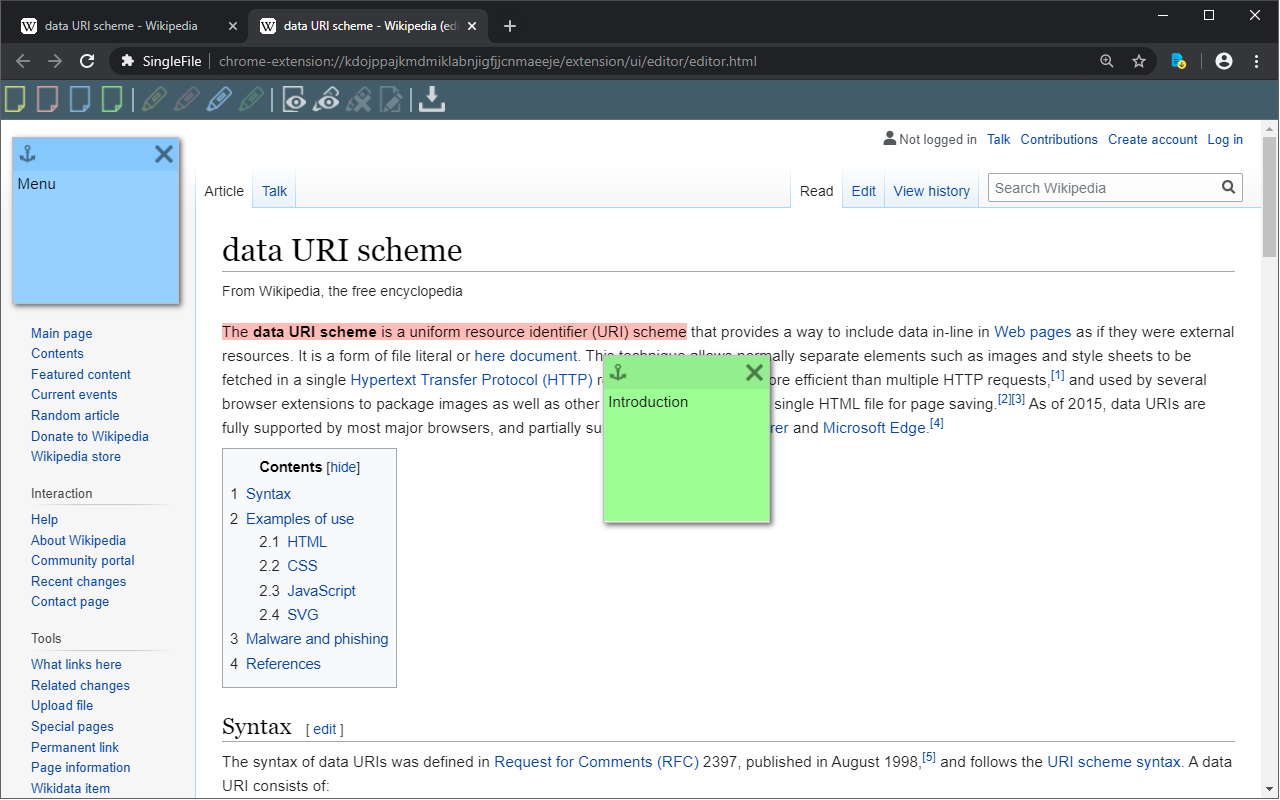Hide the table of contents
1280x800 pixels.
point(343,467)
